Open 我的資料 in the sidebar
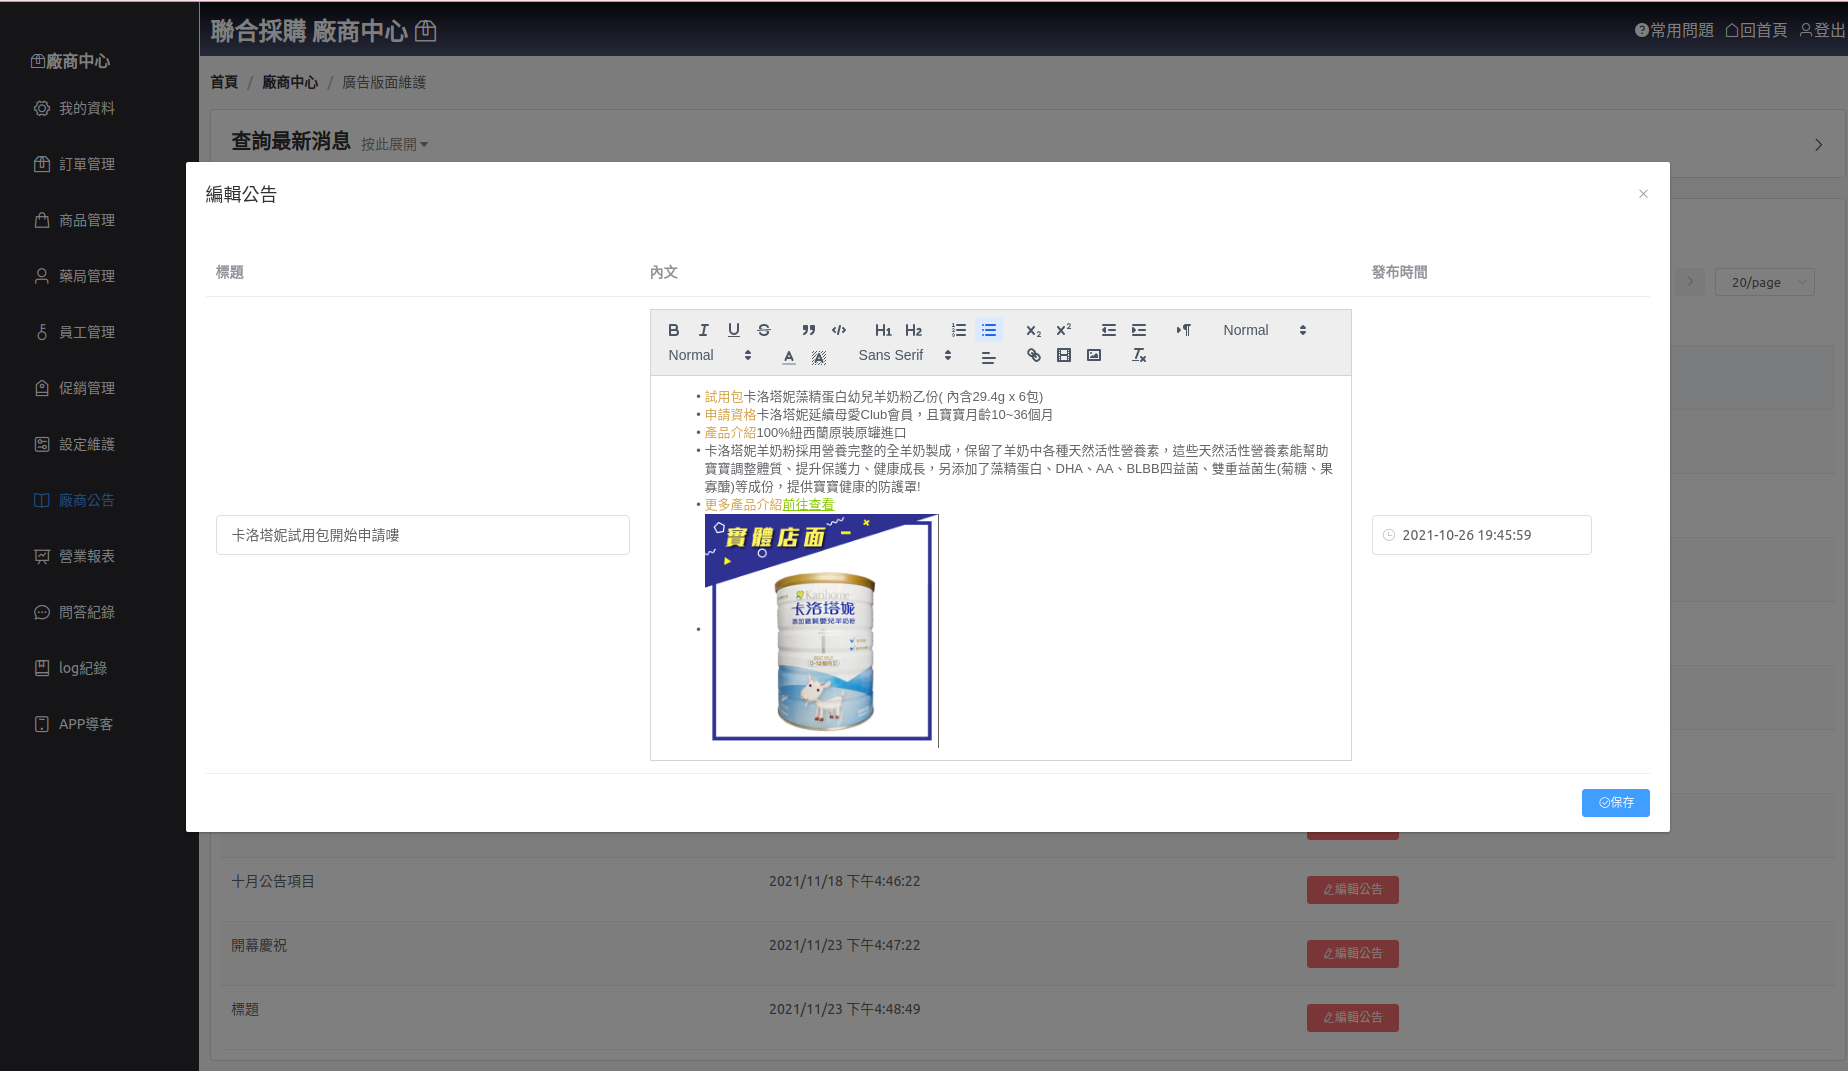 point(87,108)
